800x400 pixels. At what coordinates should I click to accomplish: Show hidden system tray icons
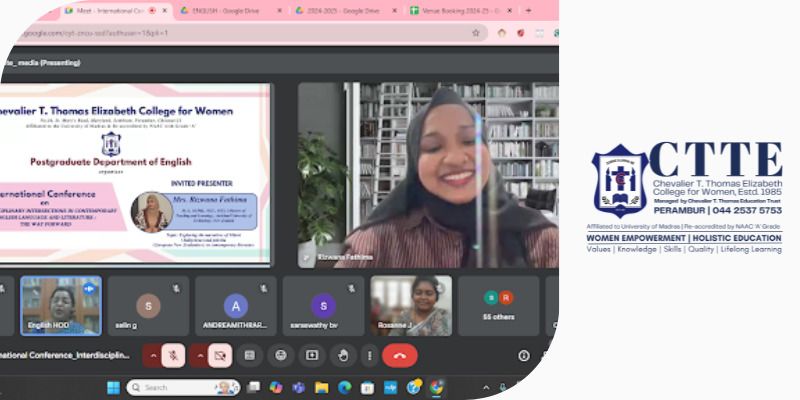(486, 388)
